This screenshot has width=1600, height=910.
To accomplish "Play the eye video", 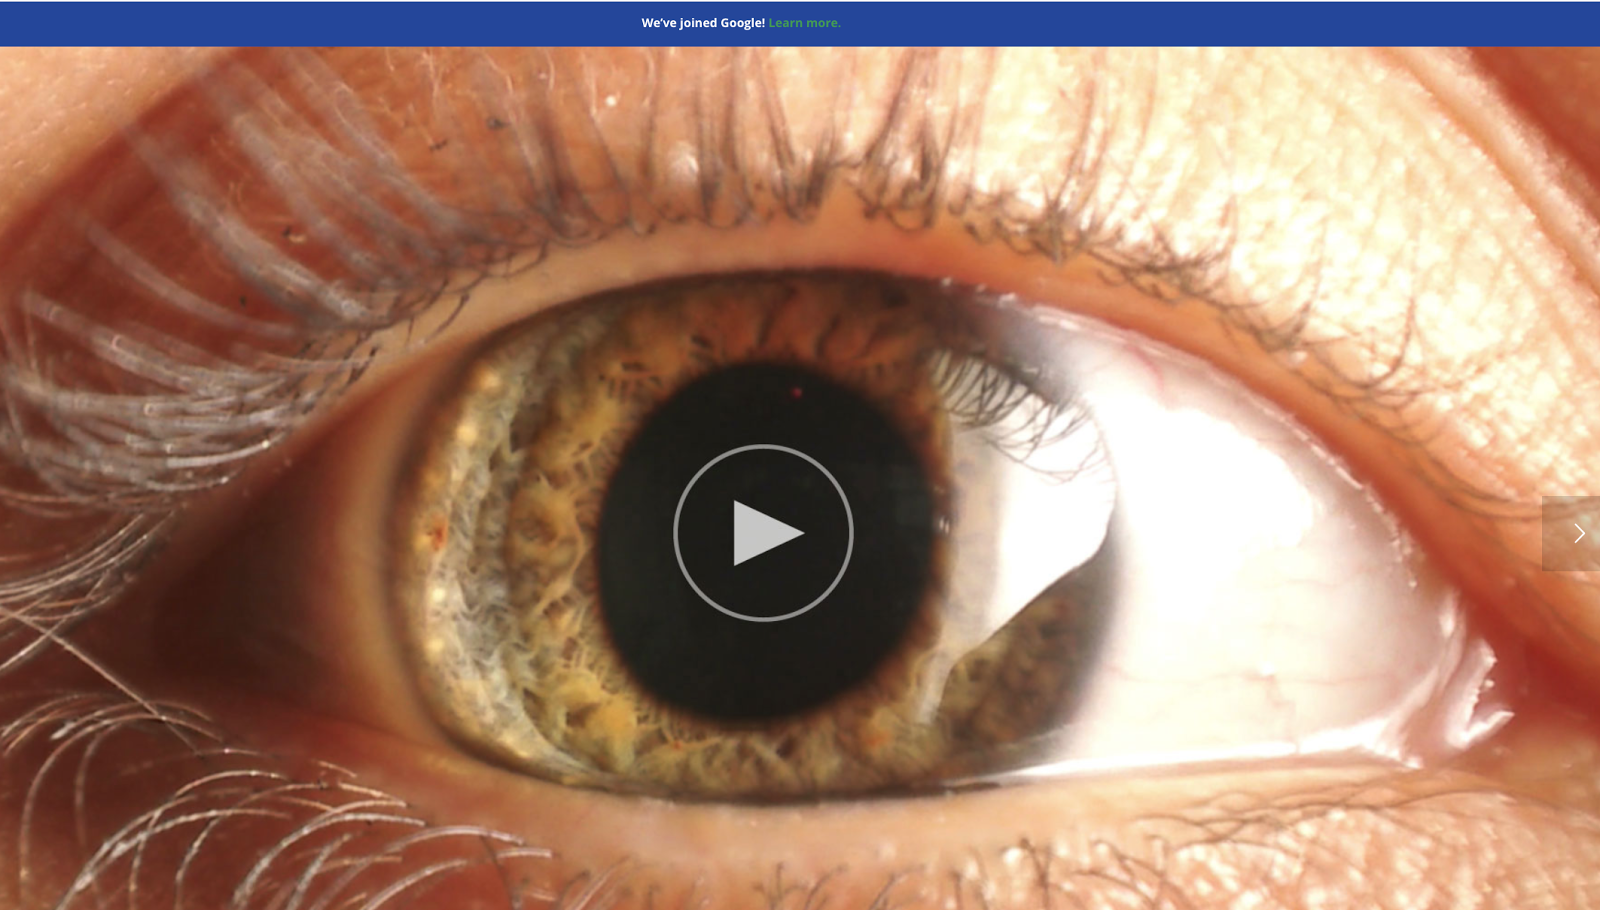I will pyautogui.click(x=763, y=533).
